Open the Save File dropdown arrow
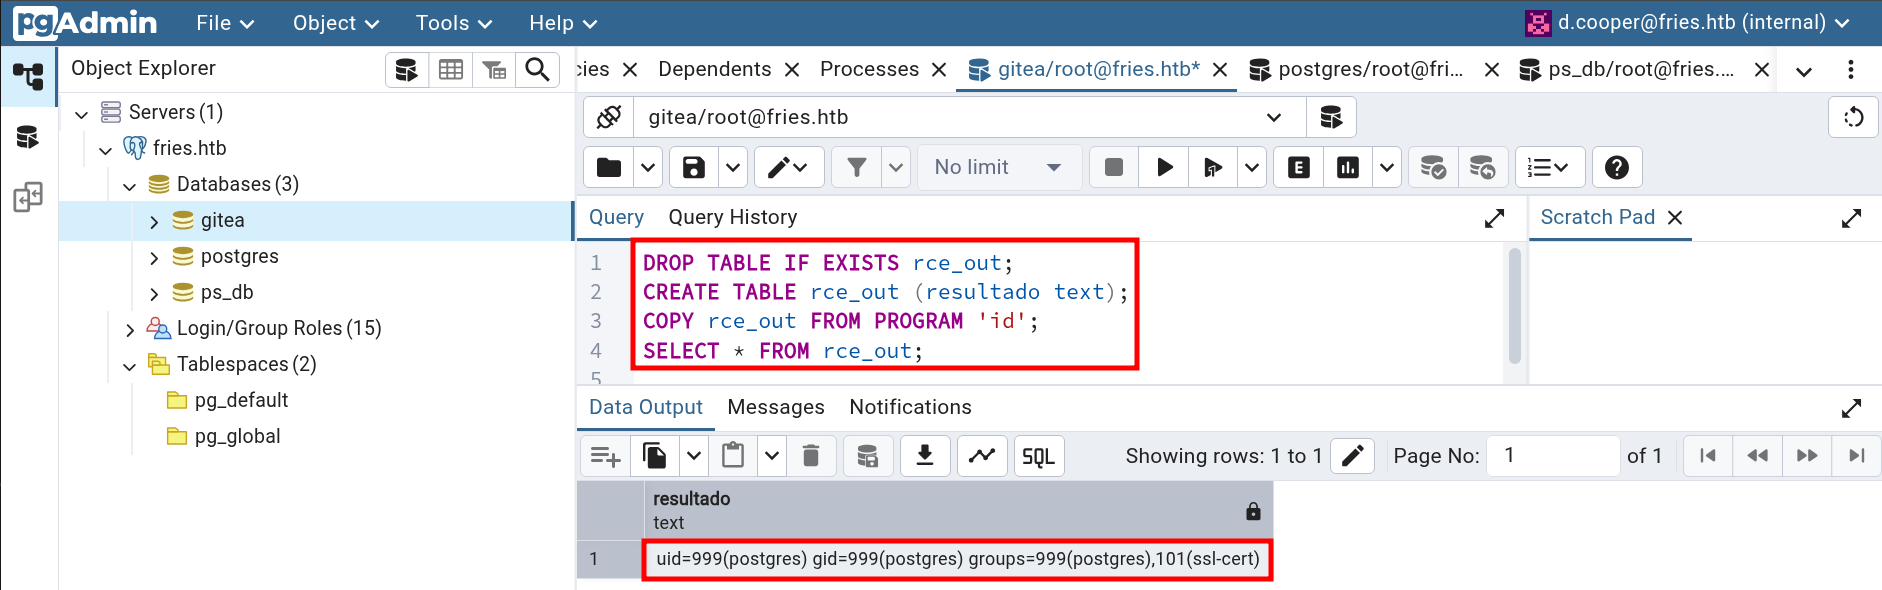Screen dimensions: 1882x590 click(733, 167)
